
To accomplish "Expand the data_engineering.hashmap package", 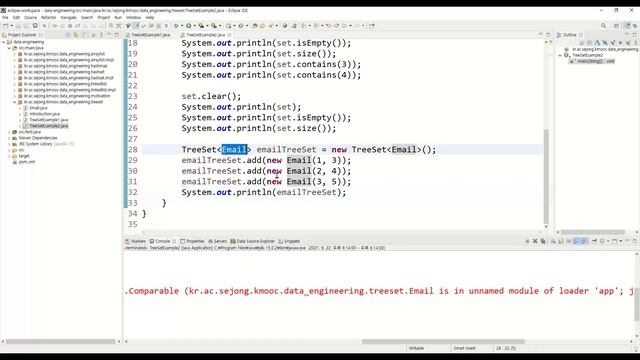I will pyautogui.click(x=15, y=66).
